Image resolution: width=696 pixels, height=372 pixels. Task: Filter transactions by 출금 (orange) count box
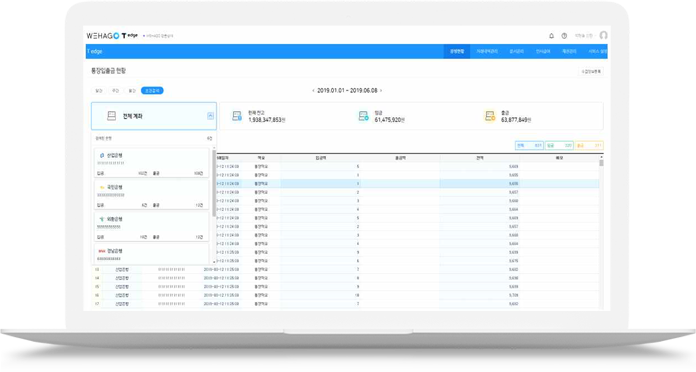pyautogui.click(x=589, y=146)
